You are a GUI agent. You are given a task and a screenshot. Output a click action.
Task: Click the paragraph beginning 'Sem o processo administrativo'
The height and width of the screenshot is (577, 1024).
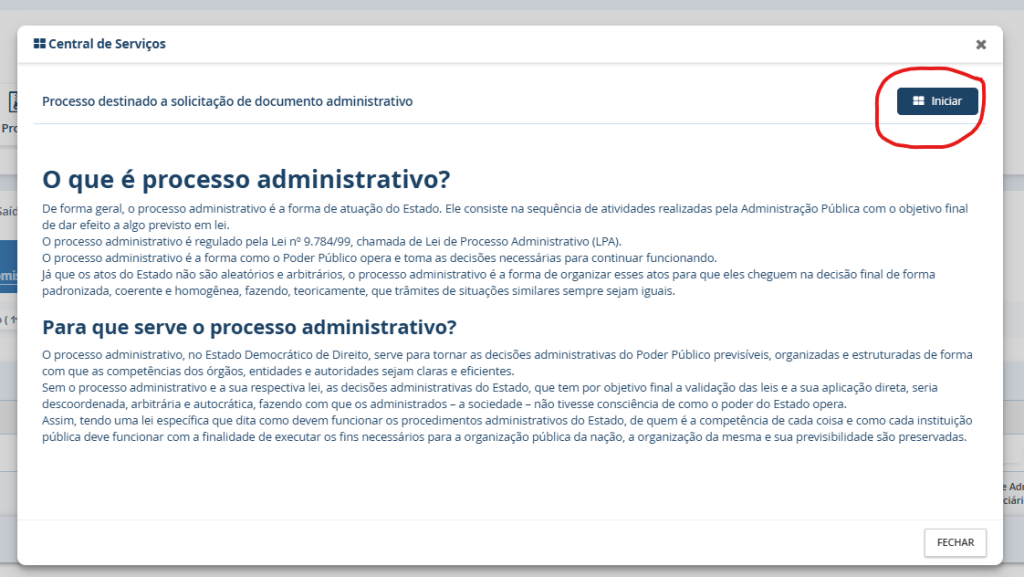point(490,396)
